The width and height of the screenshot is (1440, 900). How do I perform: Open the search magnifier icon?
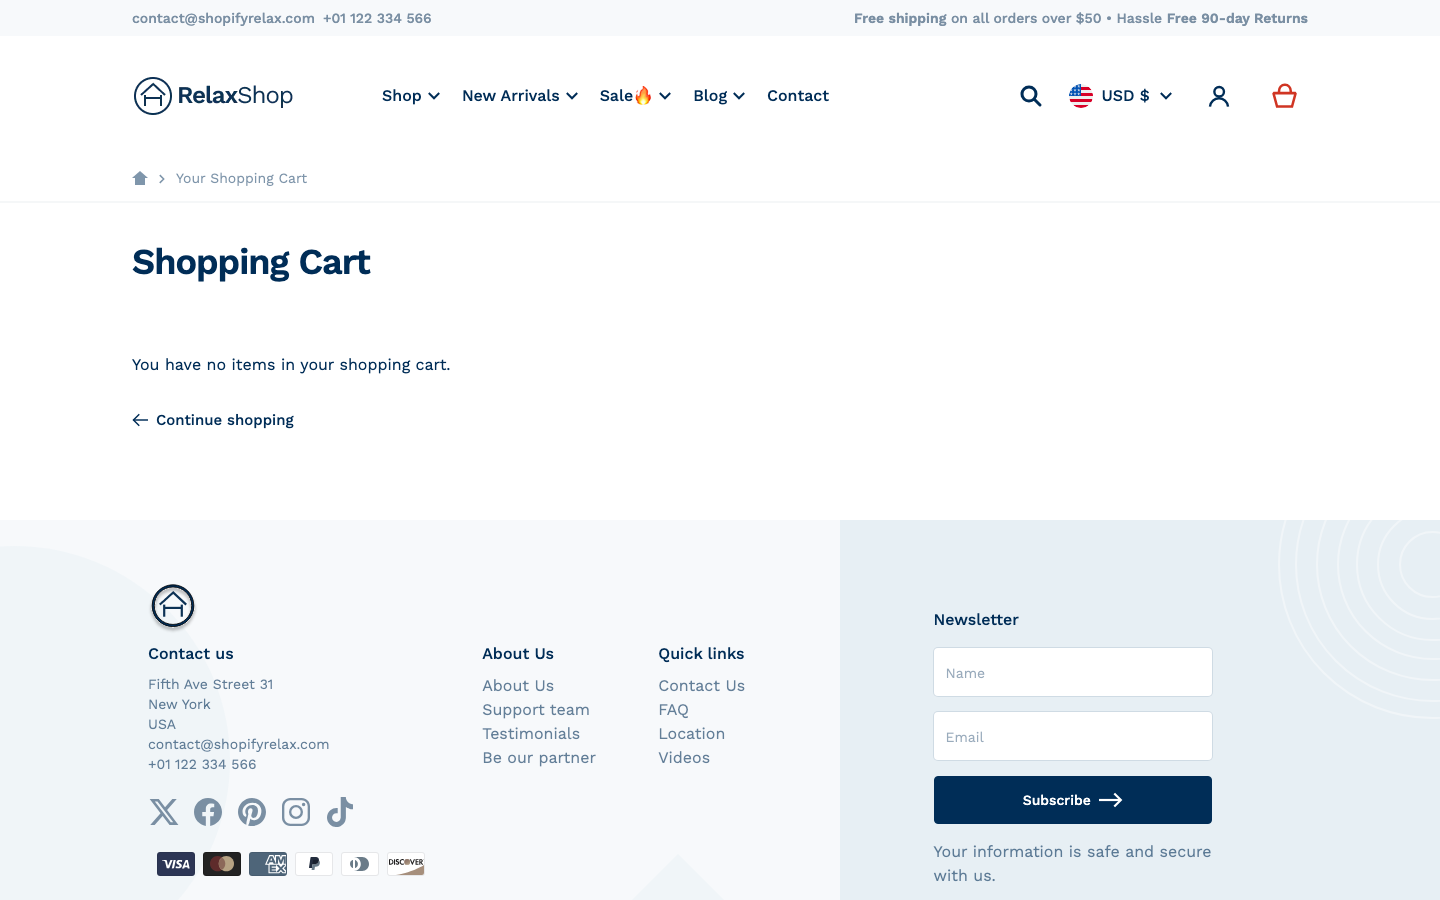coord(1031,96)
